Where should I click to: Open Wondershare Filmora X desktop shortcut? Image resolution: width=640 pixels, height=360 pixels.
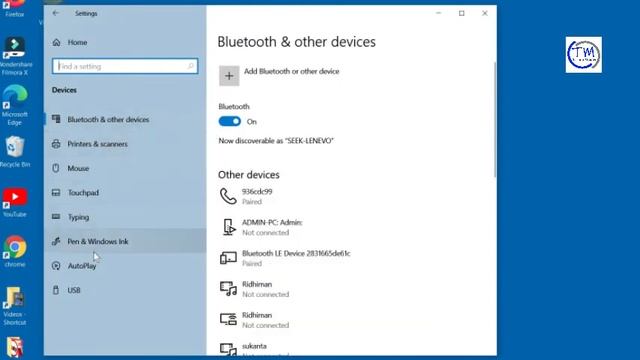15,56
